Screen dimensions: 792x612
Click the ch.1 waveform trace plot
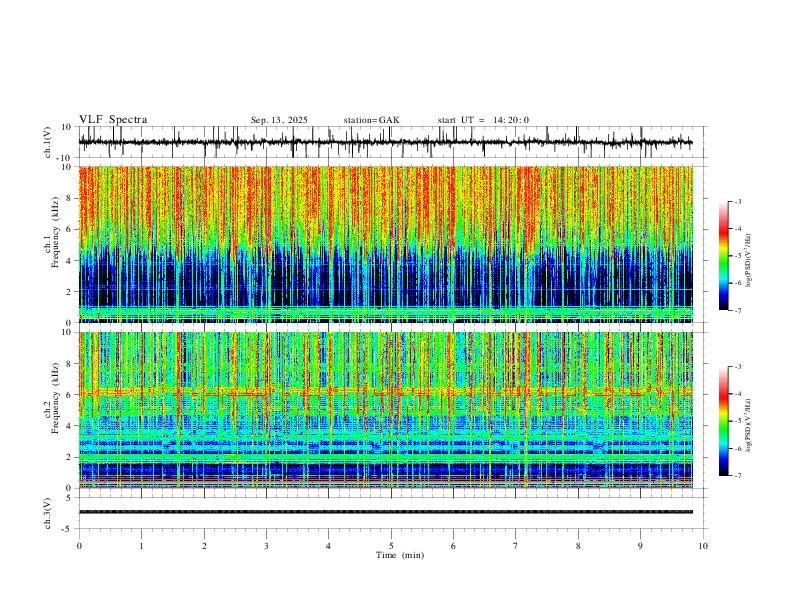point(386,142)
